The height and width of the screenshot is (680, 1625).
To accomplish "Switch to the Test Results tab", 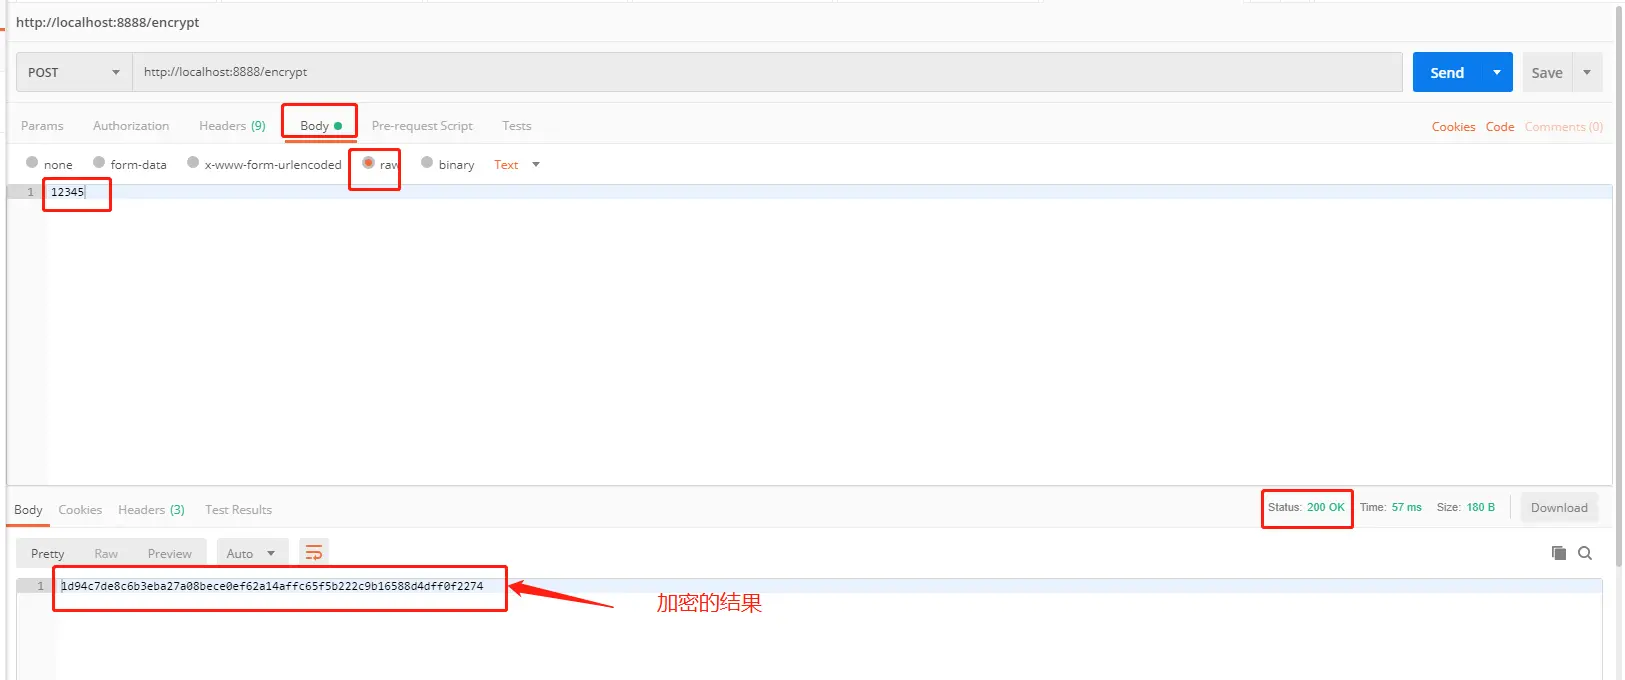I will [238, 510].
